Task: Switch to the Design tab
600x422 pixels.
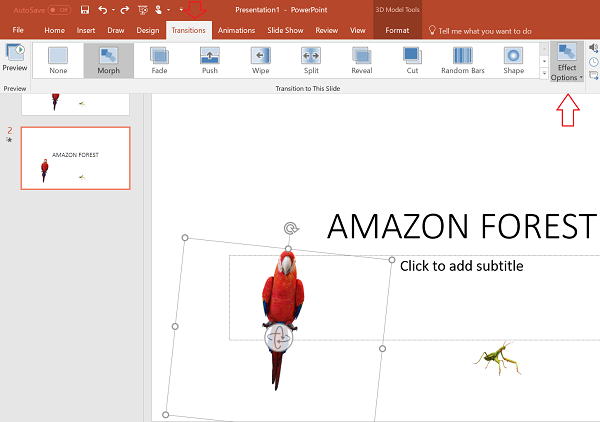Action: [148, 31]
